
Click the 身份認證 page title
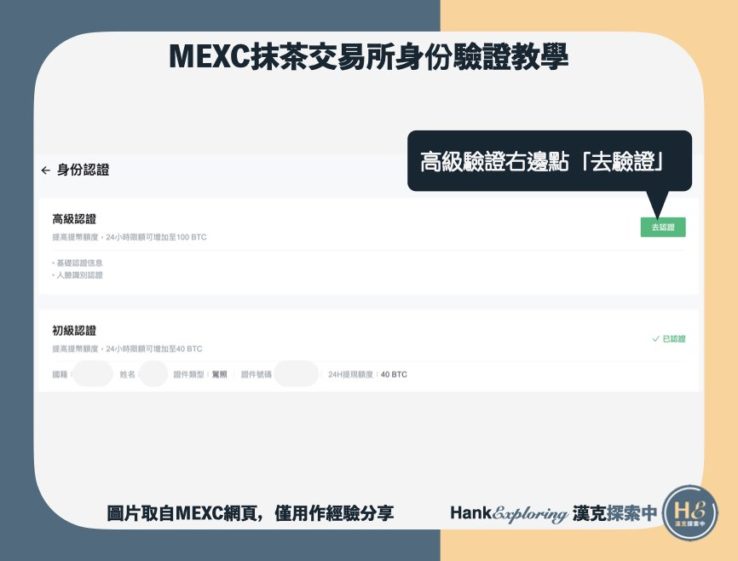tap(83, 170)
